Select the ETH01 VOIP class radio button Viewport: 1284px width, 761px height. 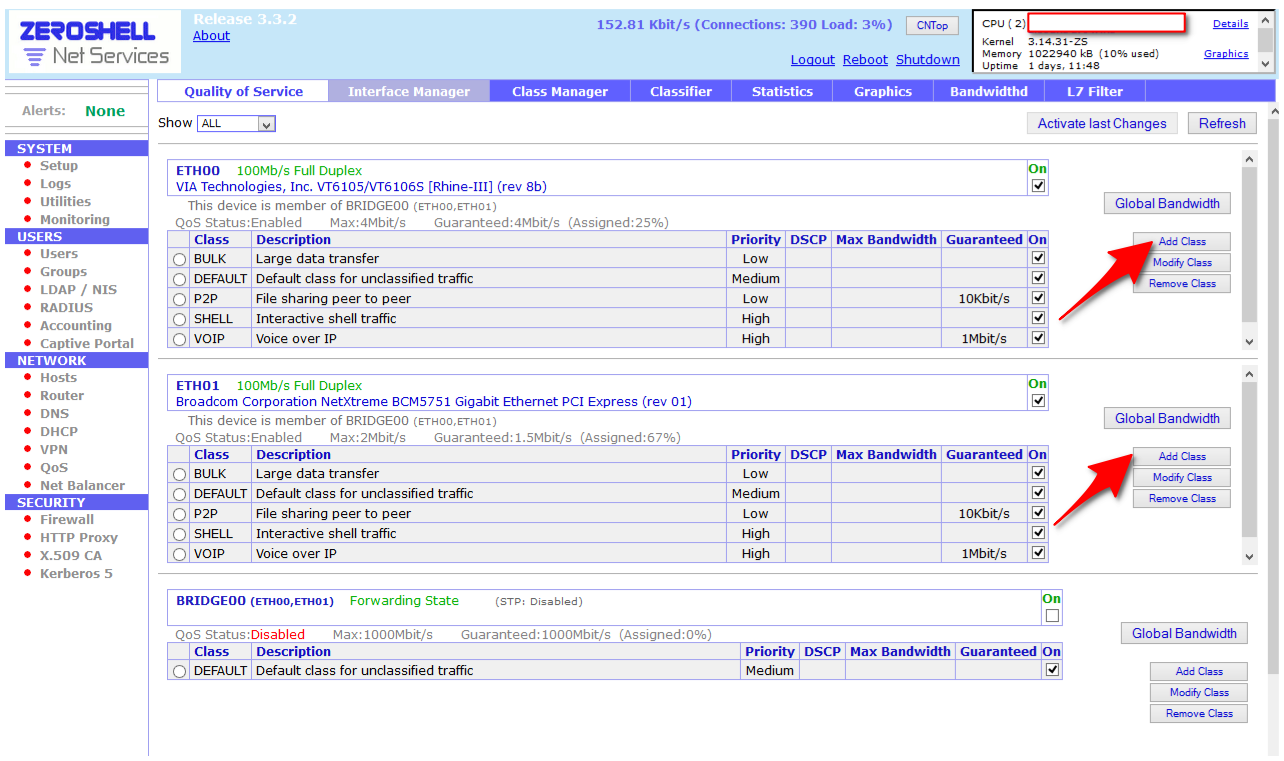coord(179,554)
